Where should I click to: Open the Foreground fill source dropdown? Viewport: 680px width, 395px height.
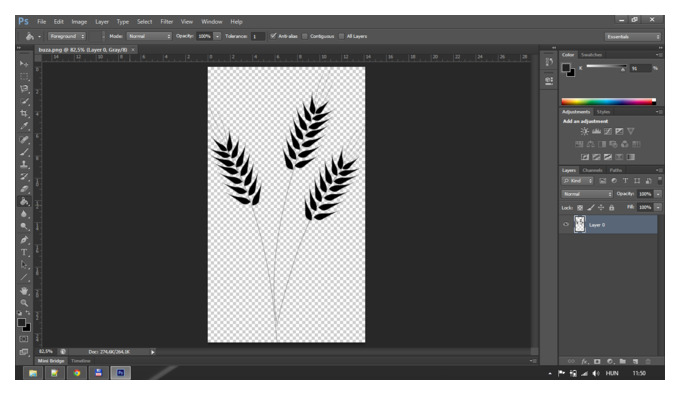click(67, 36)
